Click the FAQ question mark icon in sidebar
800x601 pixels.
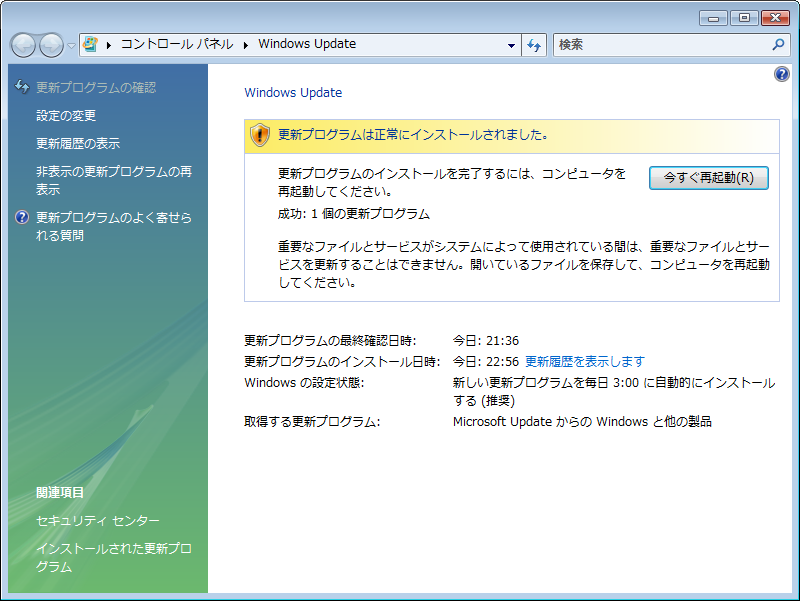coord(22,217)
